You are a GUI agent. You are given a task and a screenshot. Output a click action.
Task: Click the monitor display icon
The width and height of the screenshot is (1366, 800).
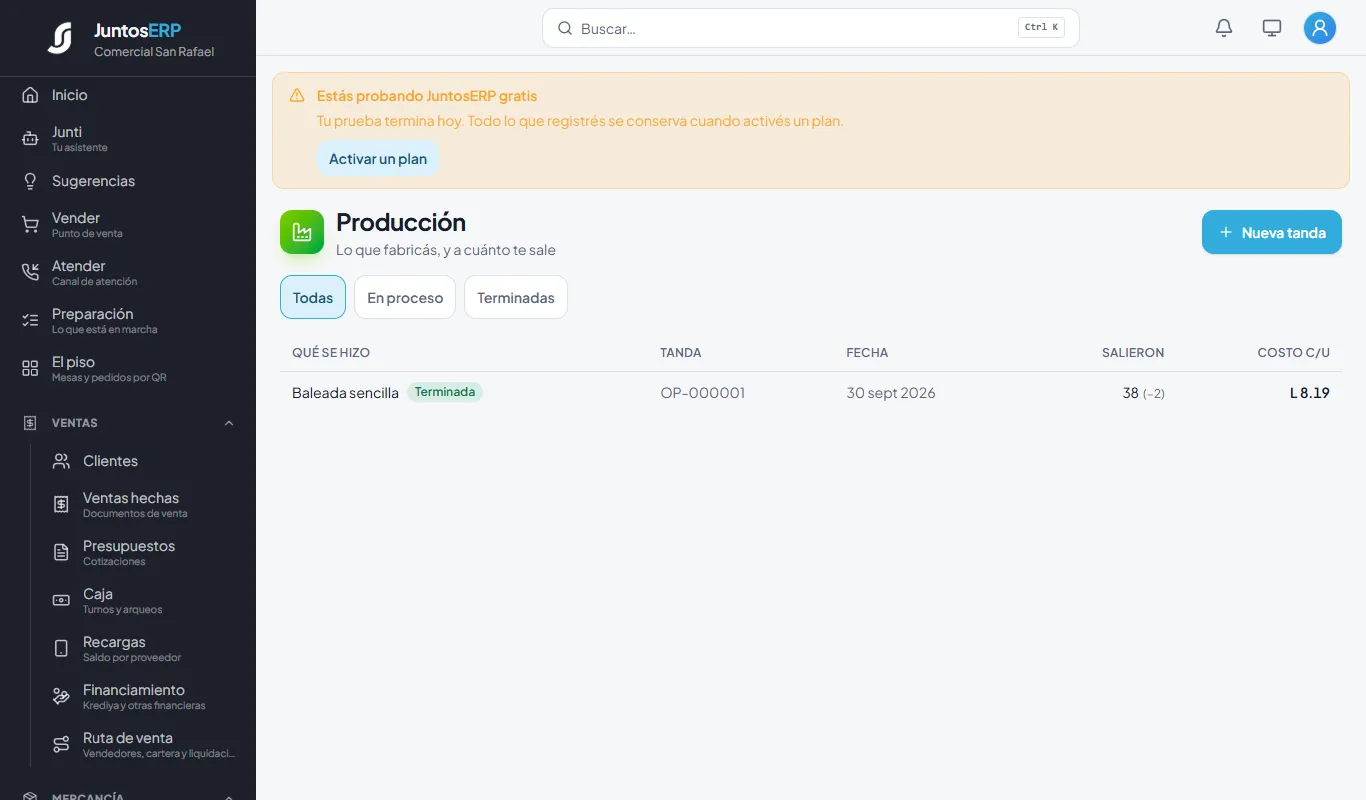1272,28
